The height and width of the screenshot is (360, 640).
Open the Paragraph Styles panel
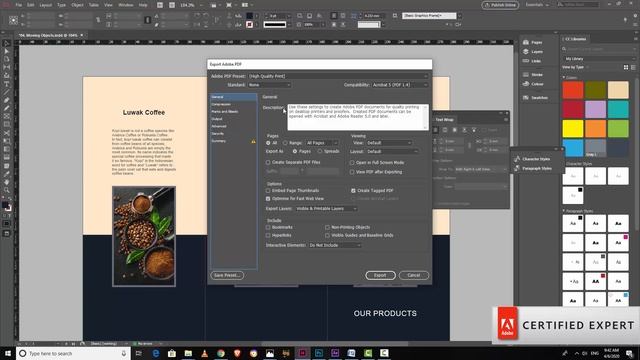click(533, 168)
